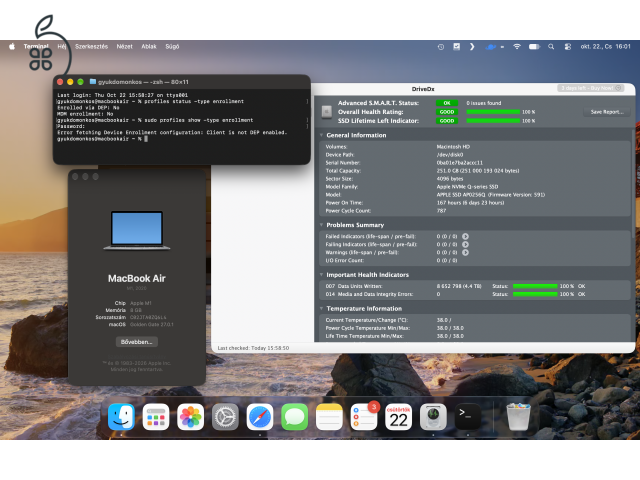
Task: Click the 3 days left - Buy Now button
Action: [x=591, y=88]
